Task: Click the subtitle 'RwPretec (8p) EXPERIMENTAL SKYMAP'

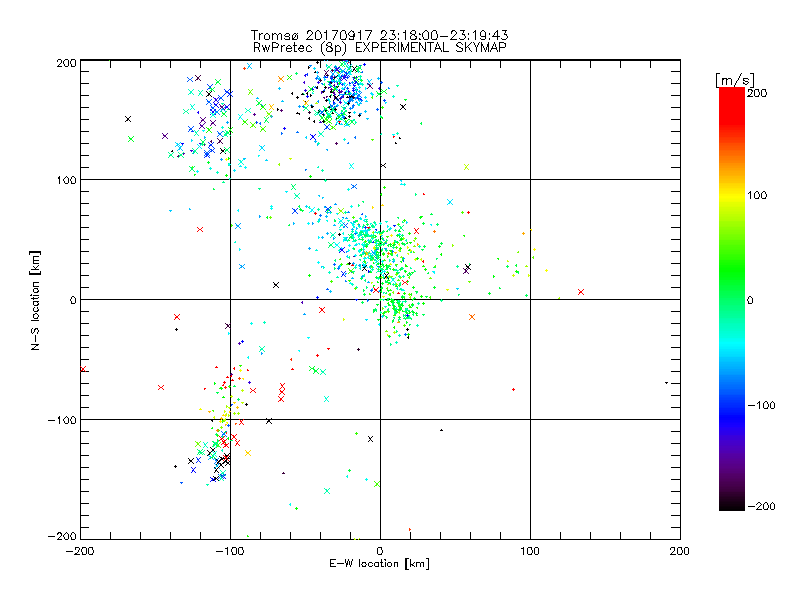Action: click(x=380, y=48)
